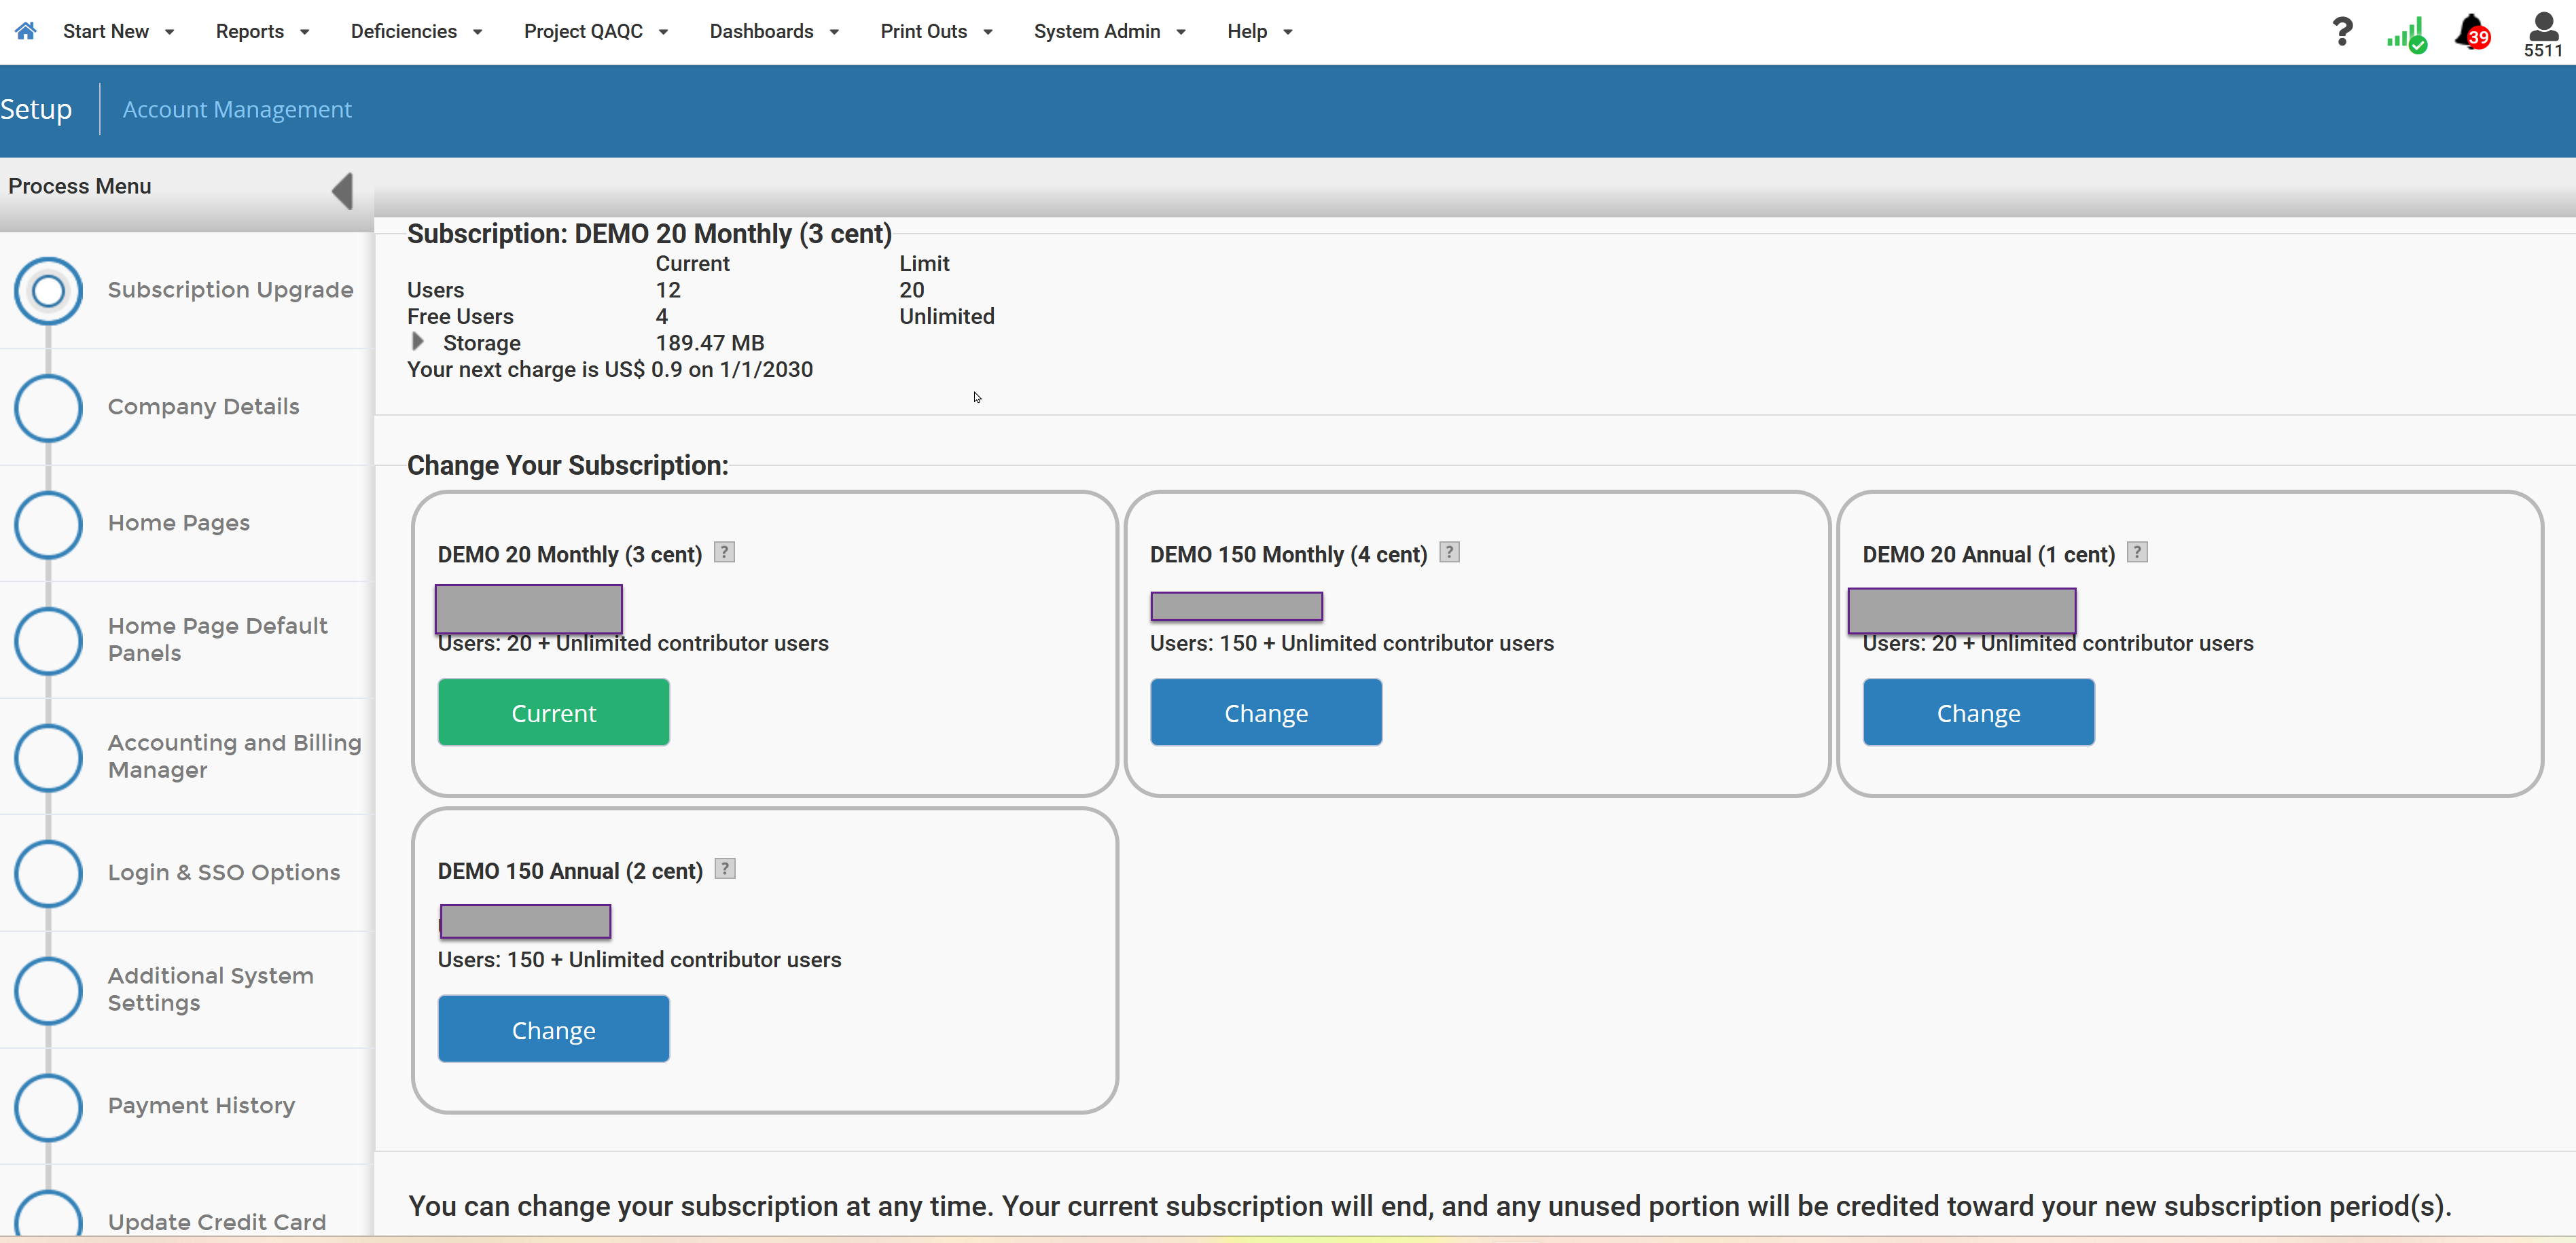Select the Company Details step circle
This screenshot has width=2576, height=1243.
(48, 407)
